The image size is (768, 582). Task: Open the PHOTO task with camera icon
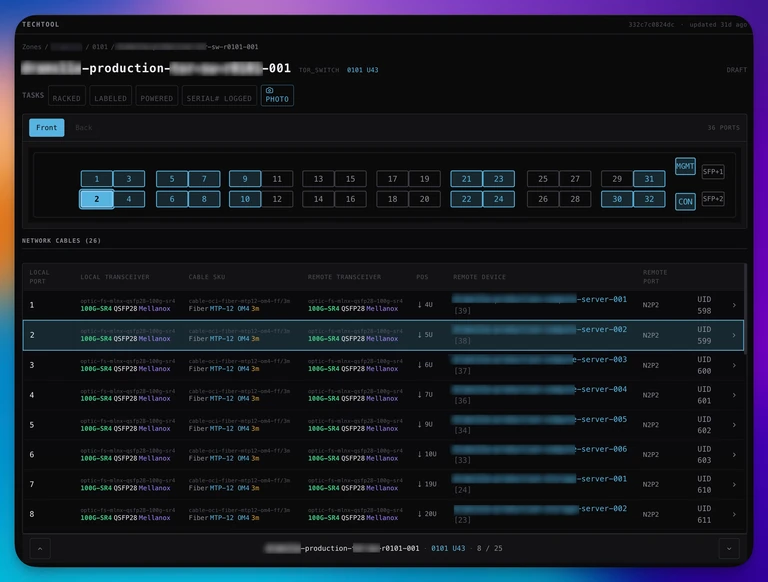[x=277, y=95]
